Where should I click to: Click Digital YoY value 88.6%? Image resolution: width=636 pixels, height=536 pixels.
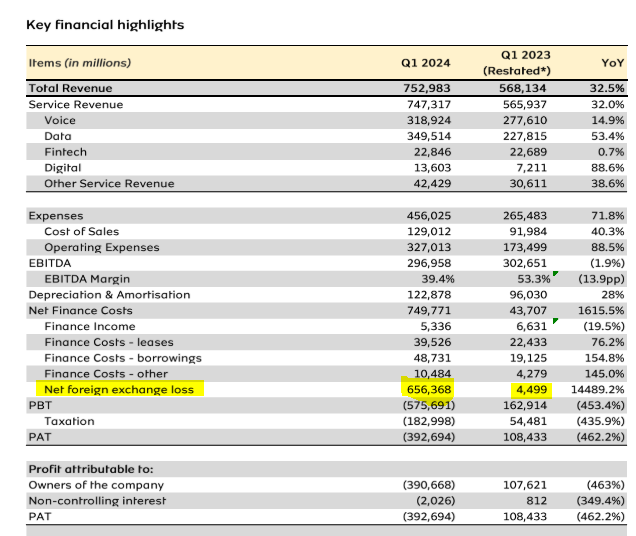(608, 168)
